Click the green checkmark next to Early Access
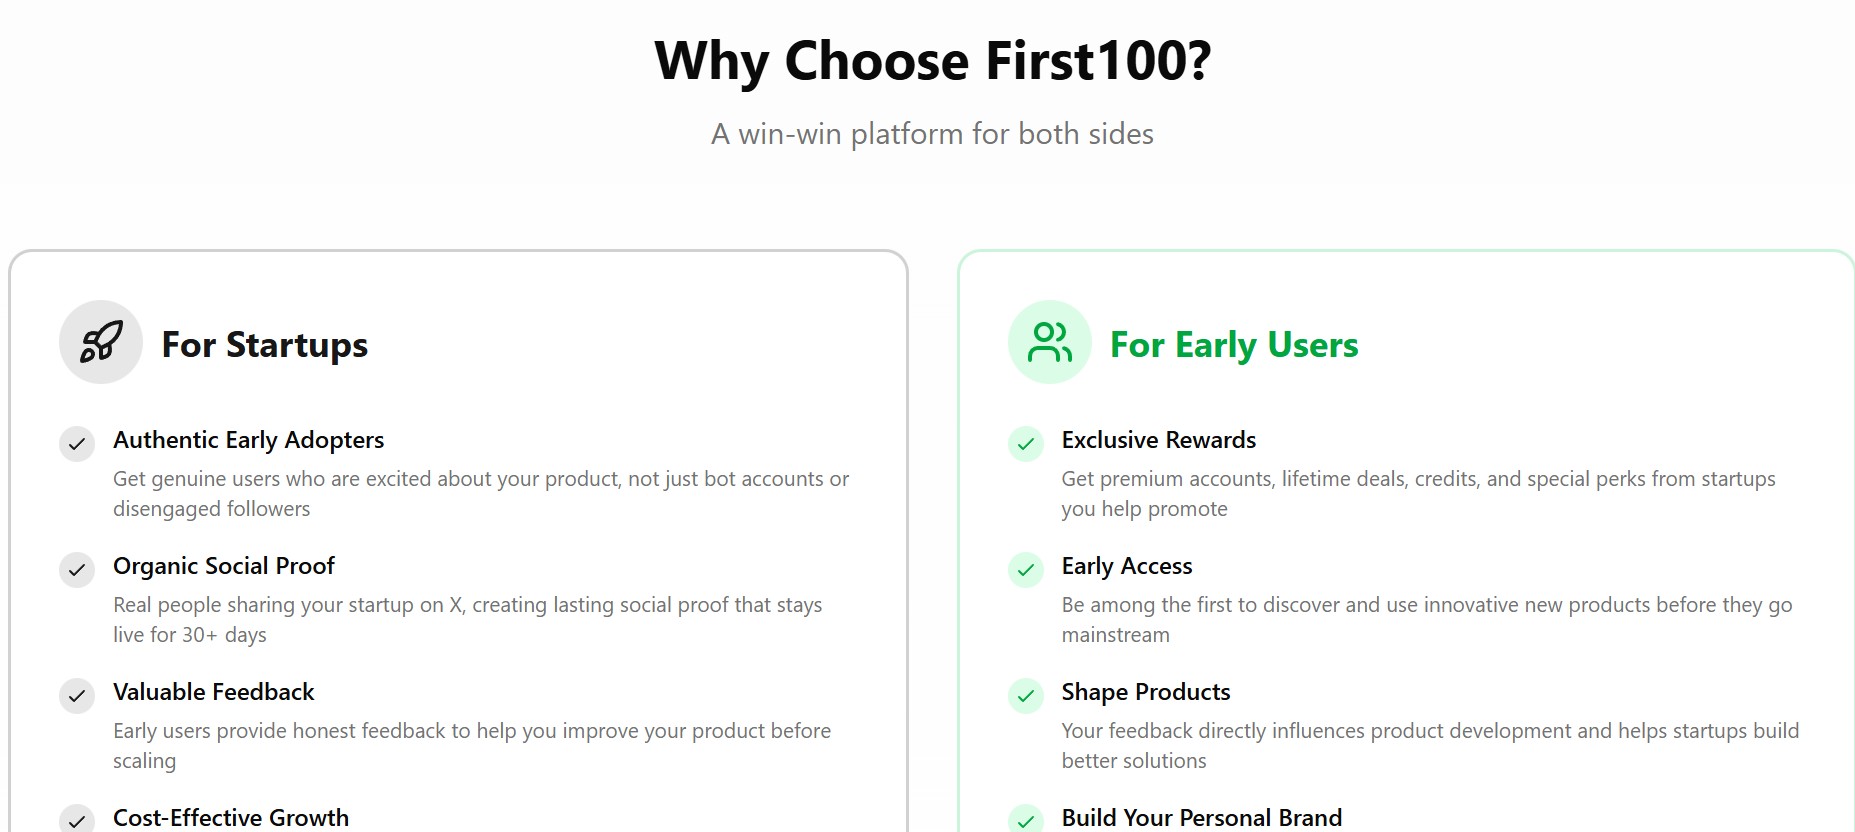The image size is (1855, 832). tap(1025, 570)
